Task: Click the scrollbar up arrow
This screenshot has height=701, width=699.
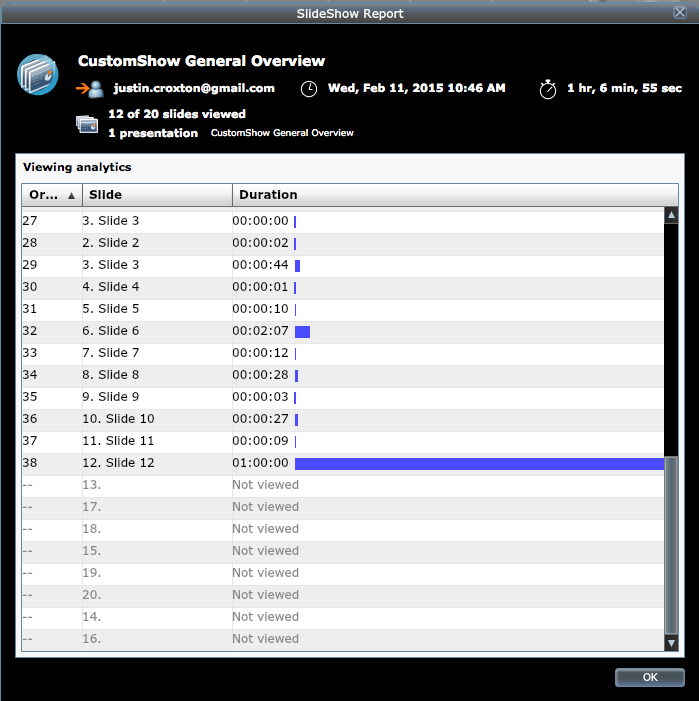Action: (671, 215)
